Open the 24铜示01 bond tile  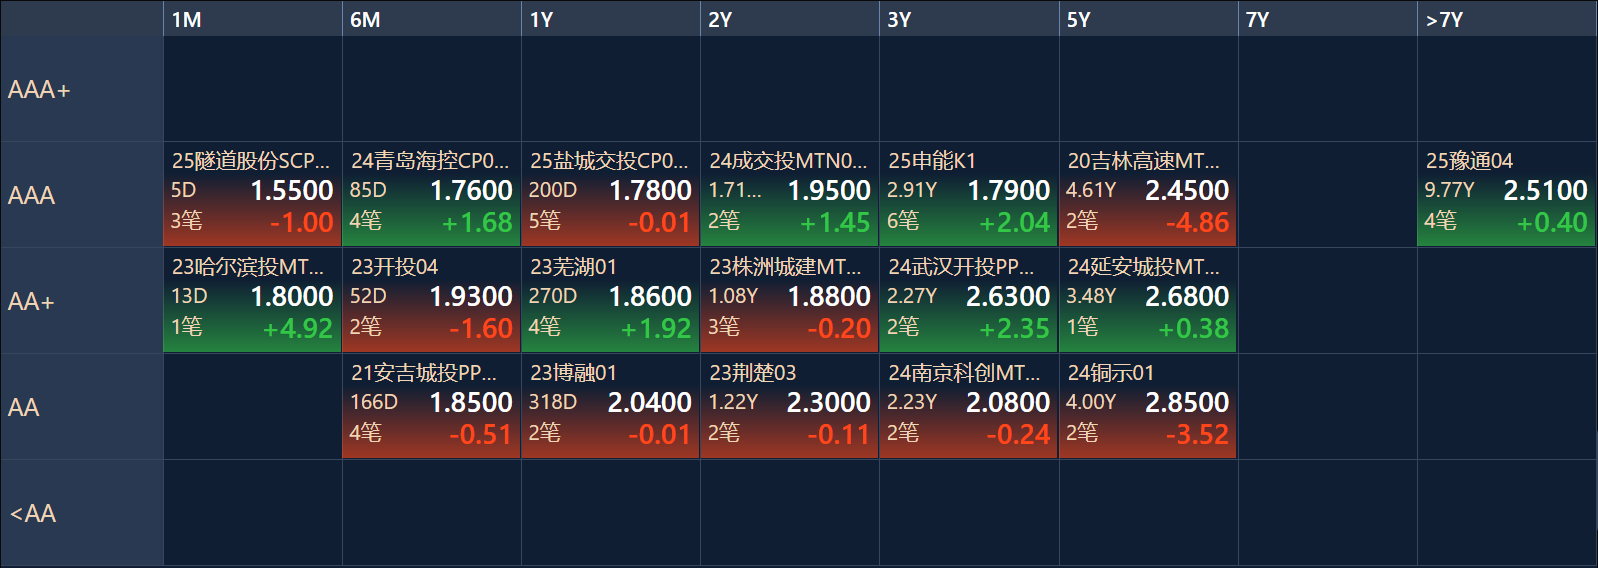pos(1147,407)
